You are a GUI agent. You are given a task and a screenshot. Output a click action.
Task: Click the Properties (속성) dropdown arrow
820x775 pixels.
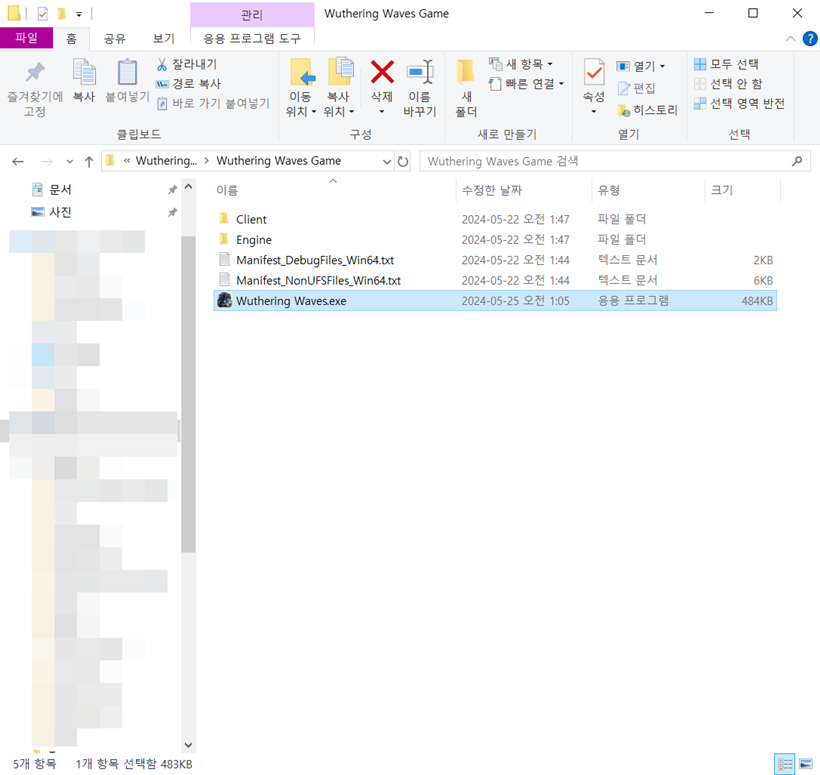click(x=594, y=112)
